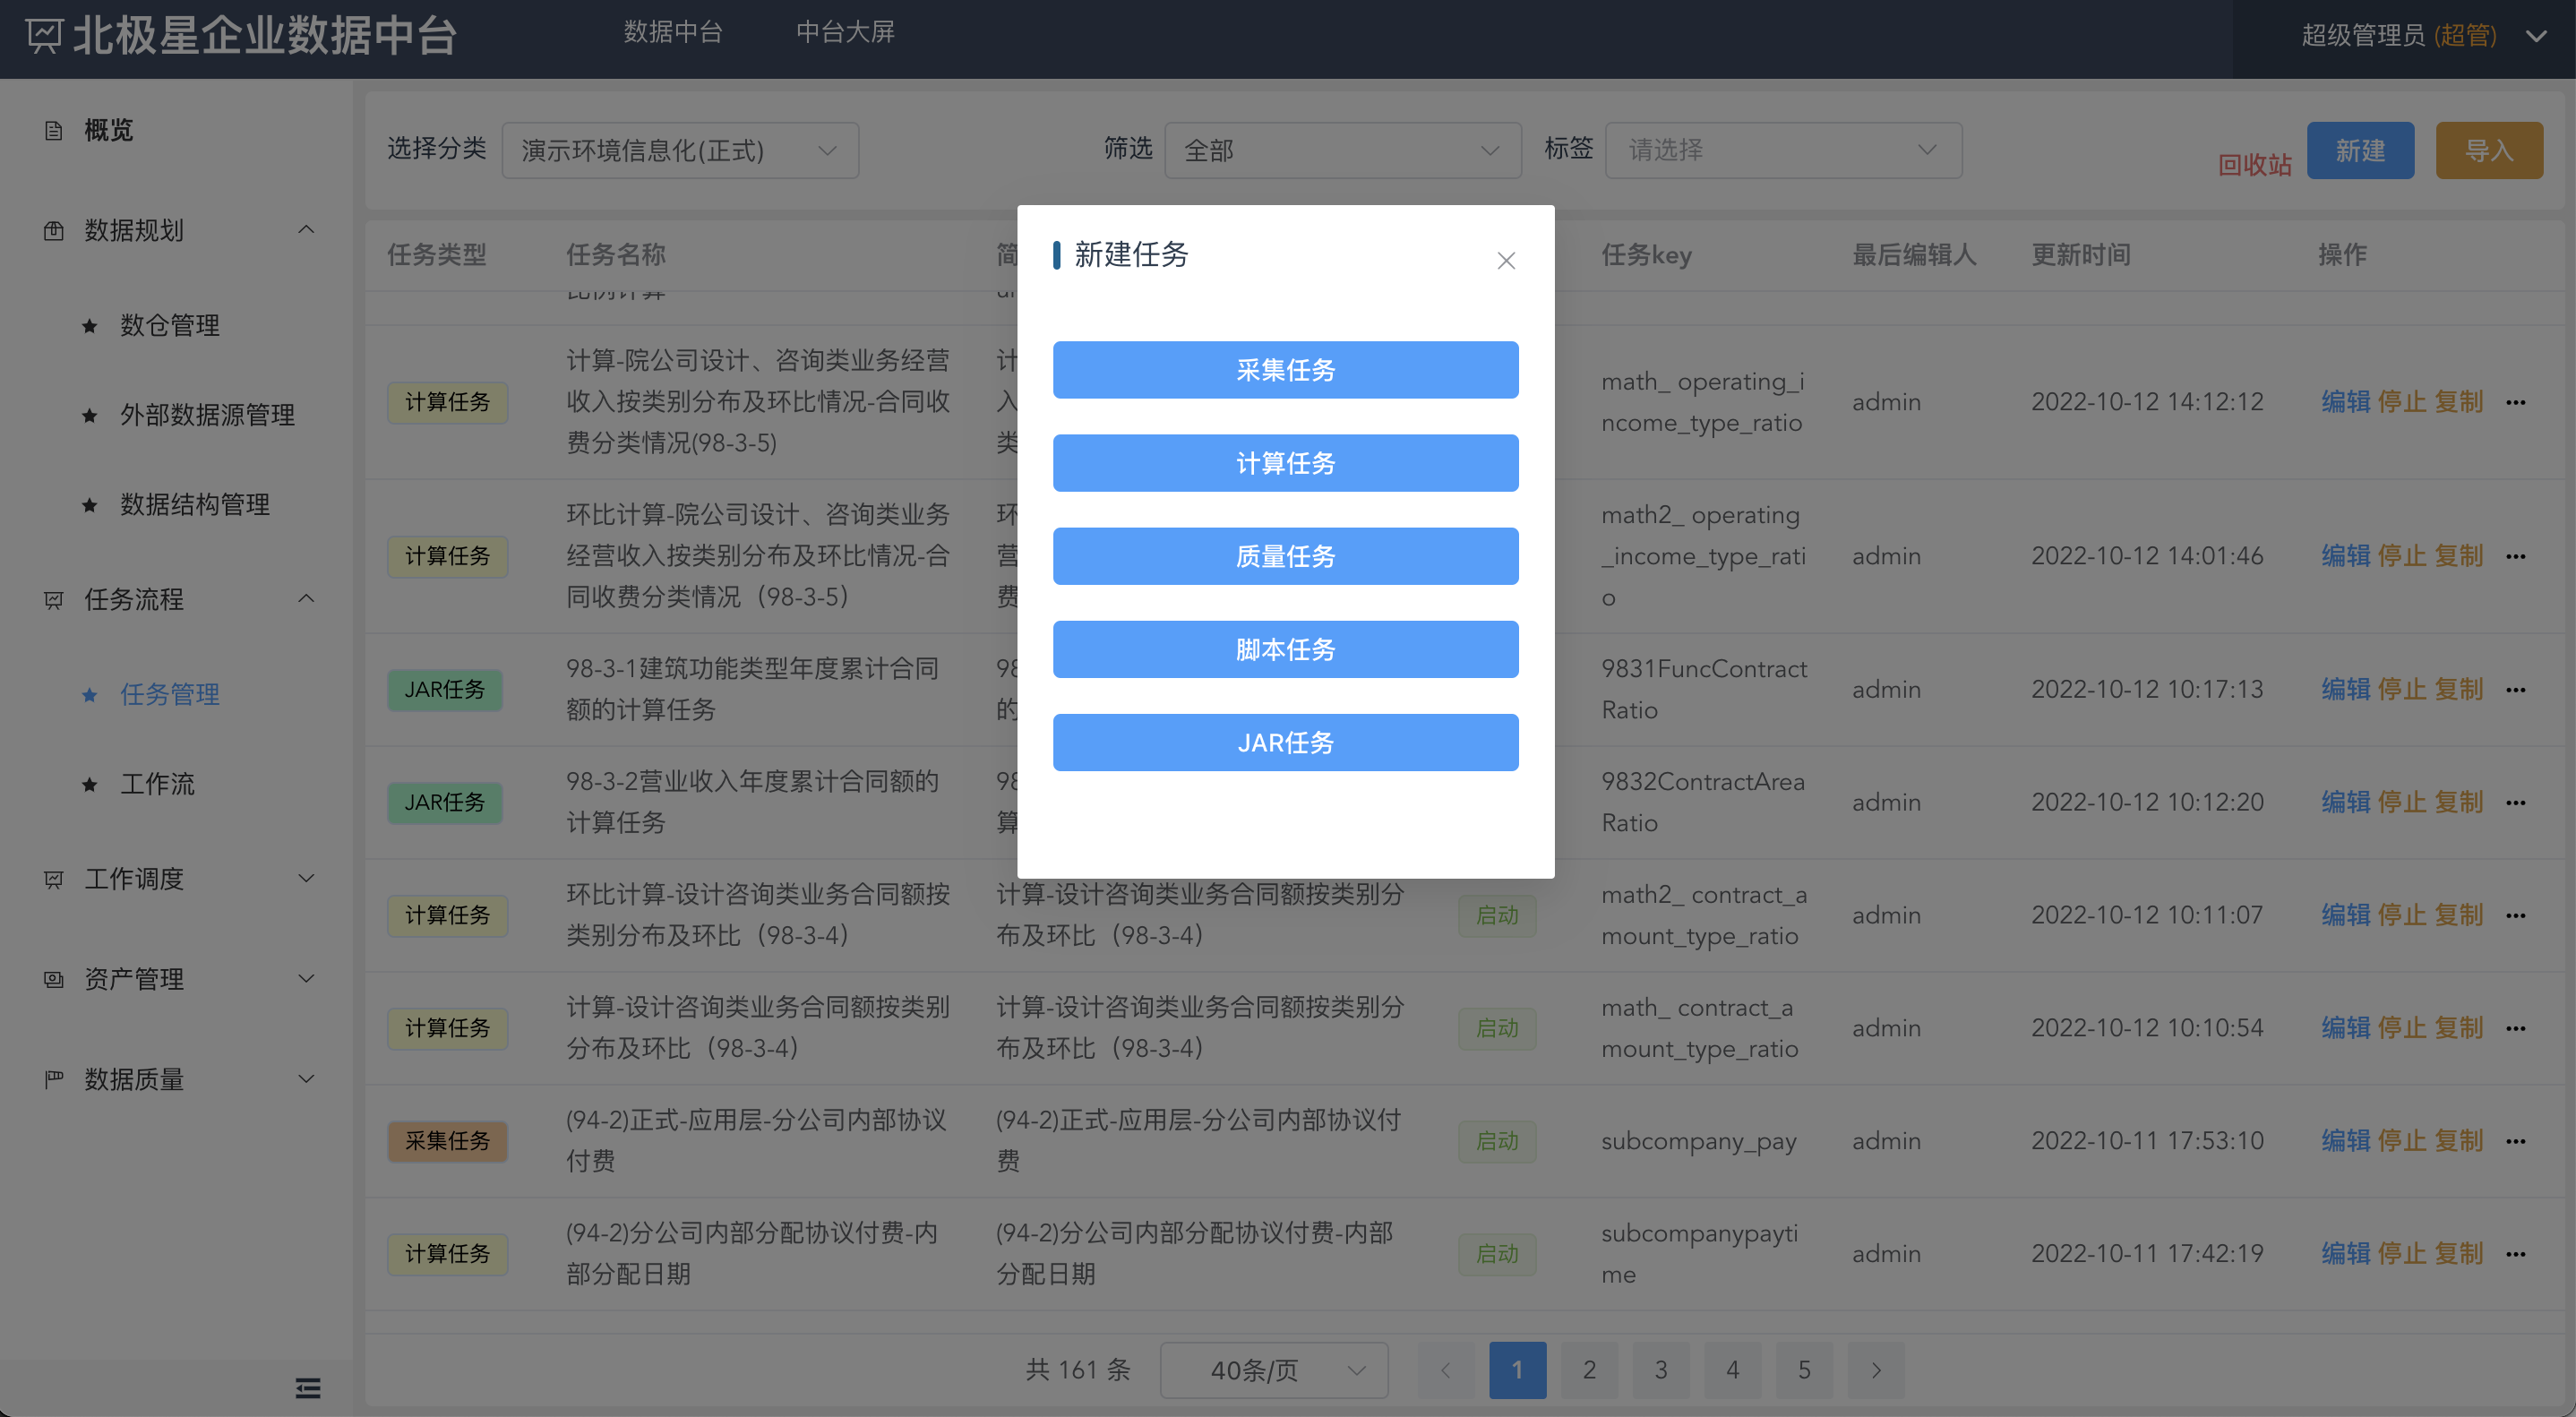Open the 选择分类 category dropdown
The width and height of the screenshot is (2576, 1417).
click(x=680, y=150)
